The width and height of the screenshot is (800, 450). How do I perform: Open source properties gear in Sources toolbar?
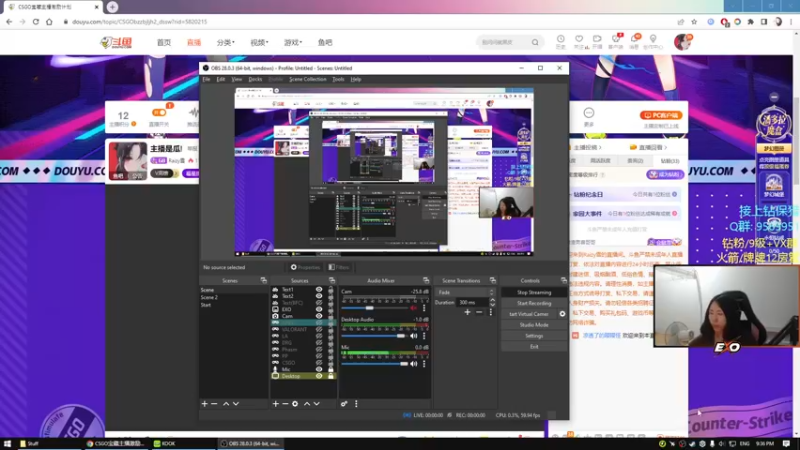pos(295,404)
